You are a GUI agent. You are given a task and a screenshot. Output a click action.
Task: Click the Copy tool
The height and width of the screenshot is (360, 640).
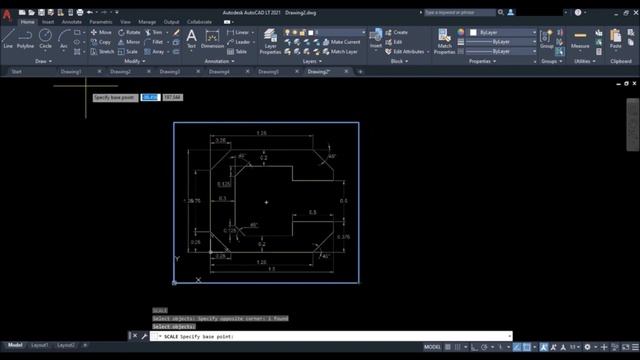pos(101,42)
